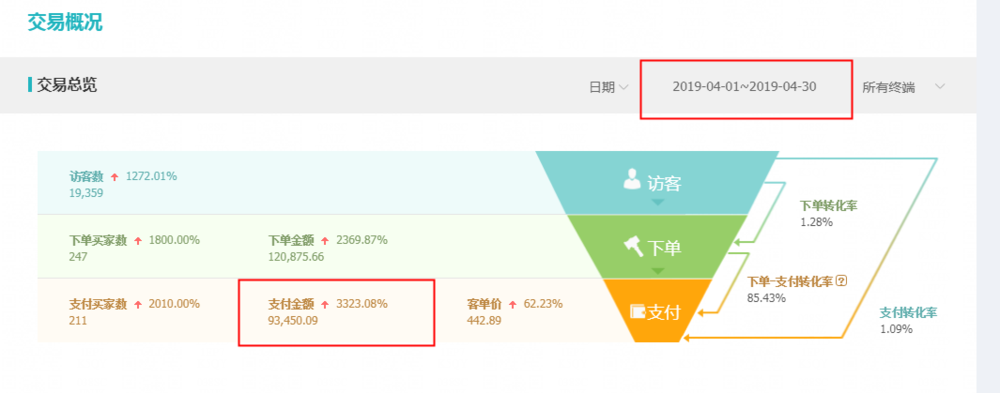Click the red up arrow beside 下单金额
Viewport: 1000px width, 393px height.
pyautogui.click(x=325, y=241)
